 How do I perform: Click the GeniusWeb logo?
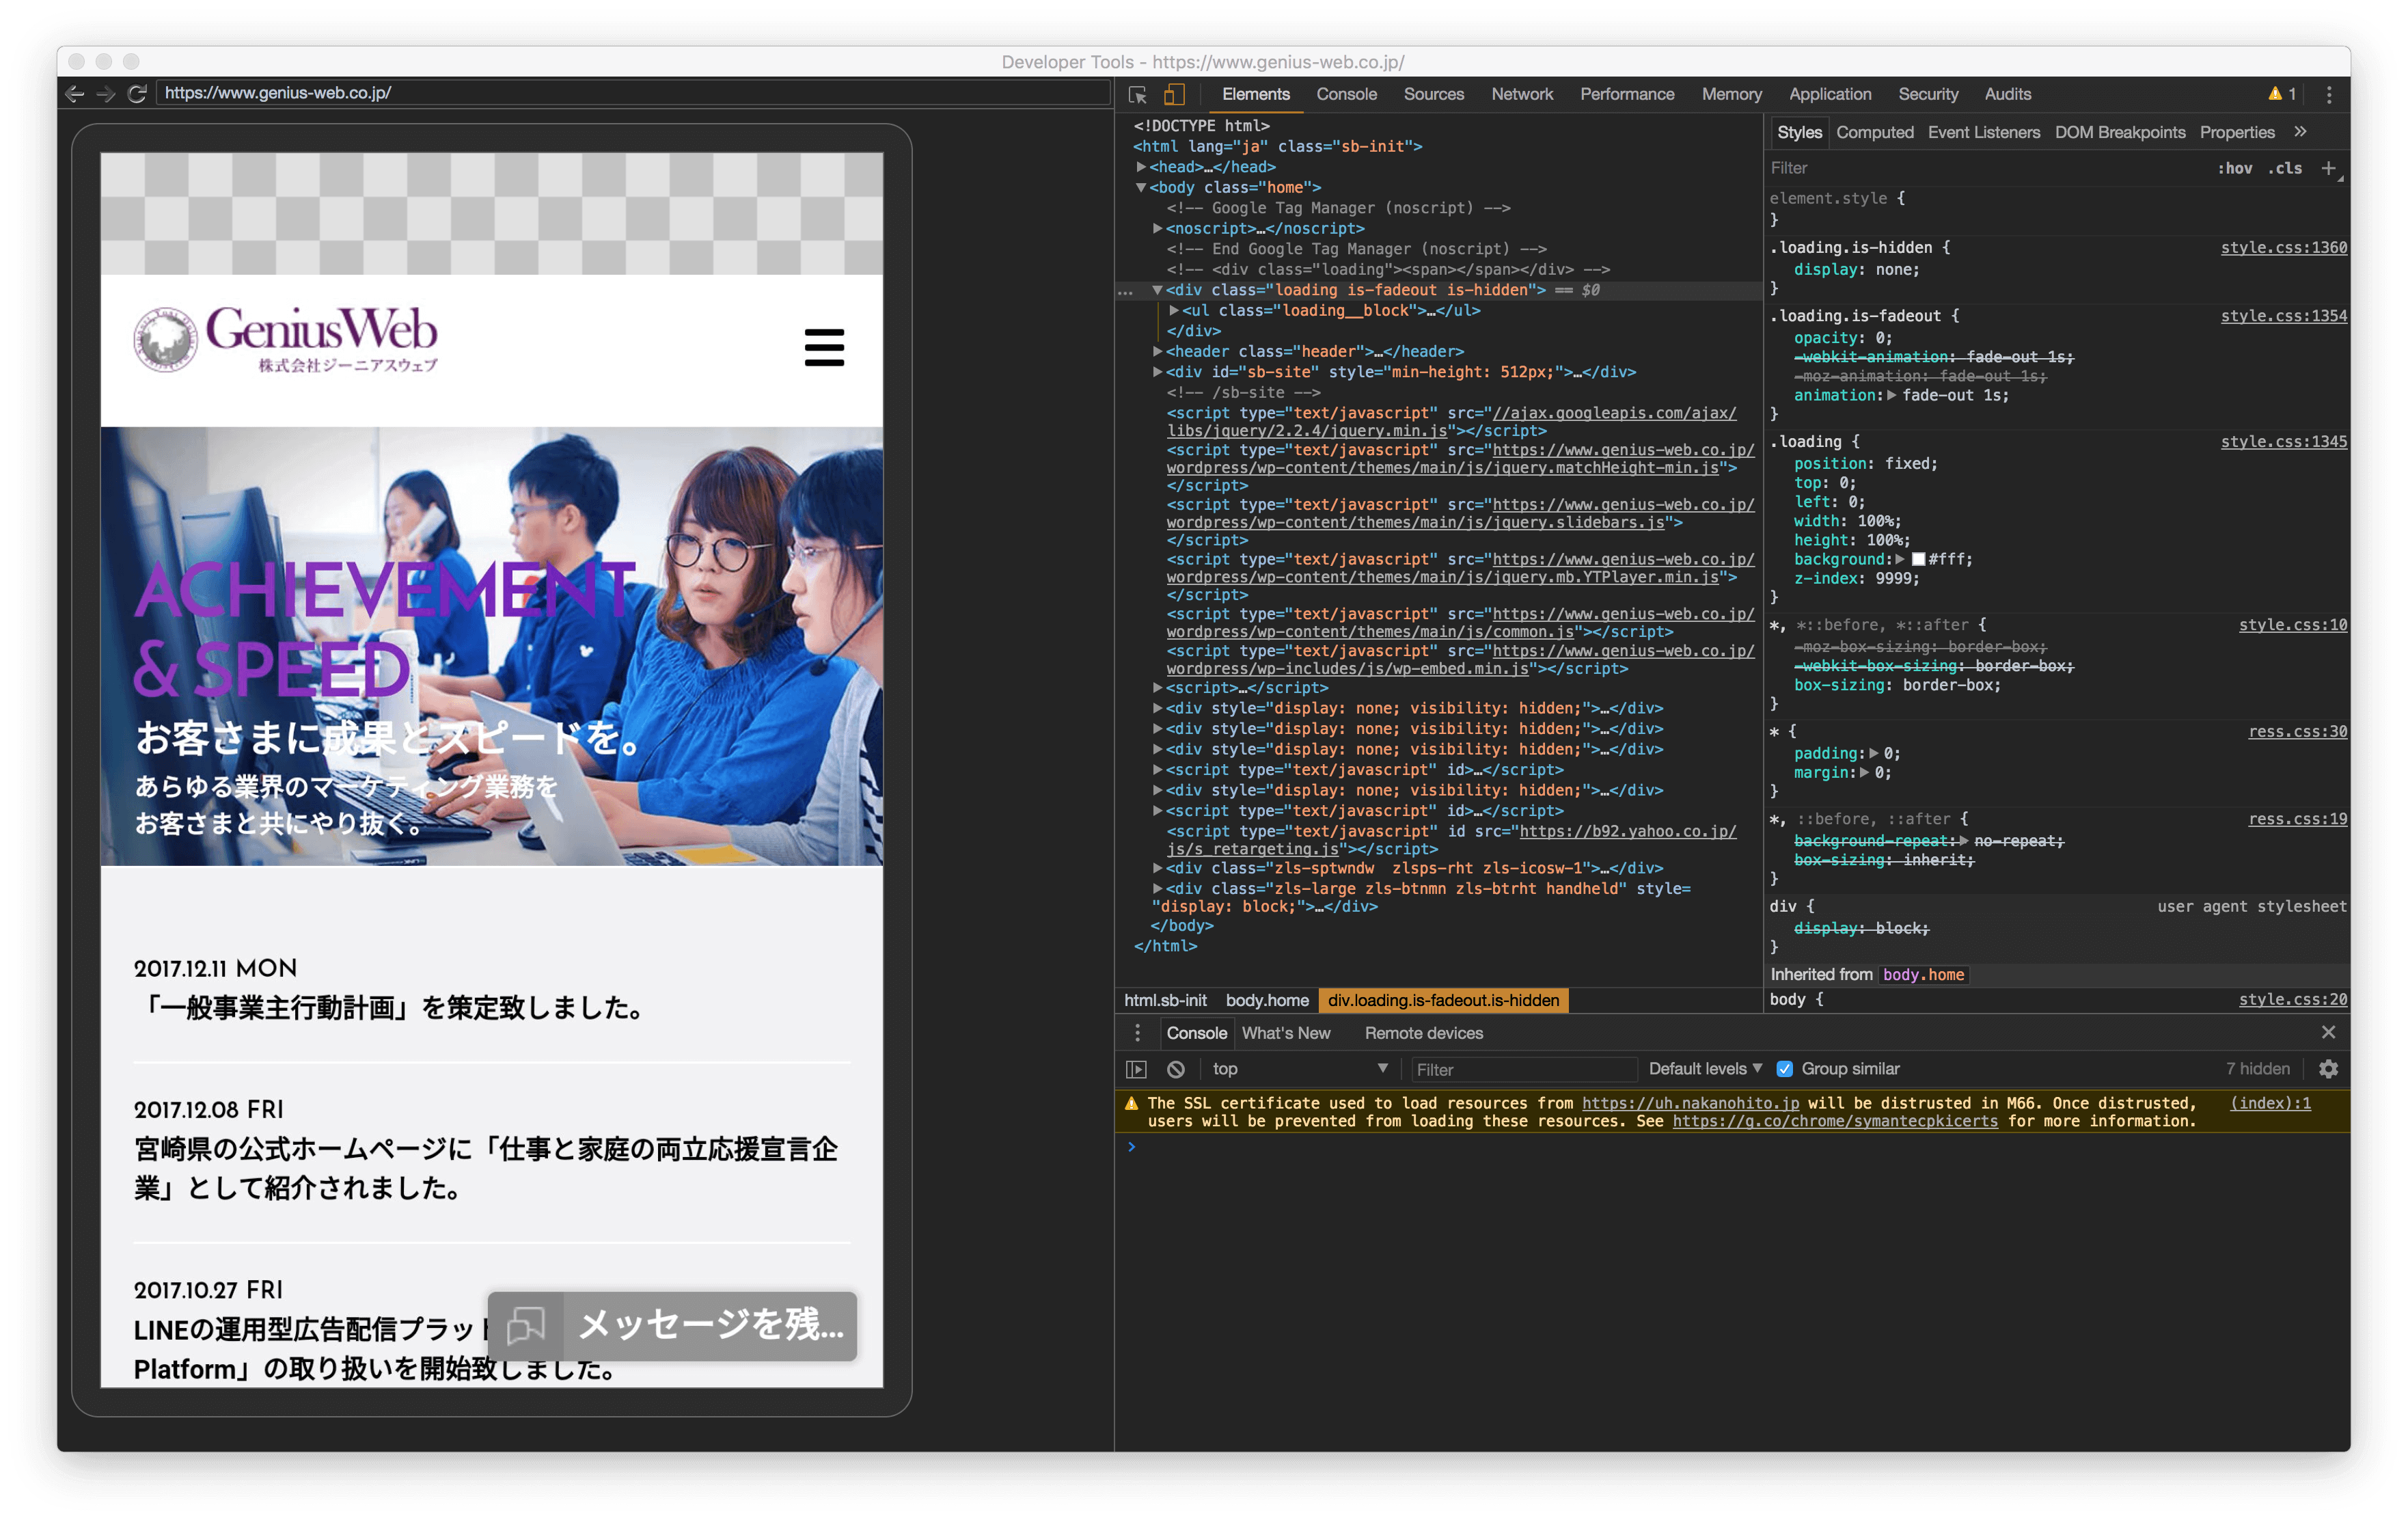(x=286, y=339)
